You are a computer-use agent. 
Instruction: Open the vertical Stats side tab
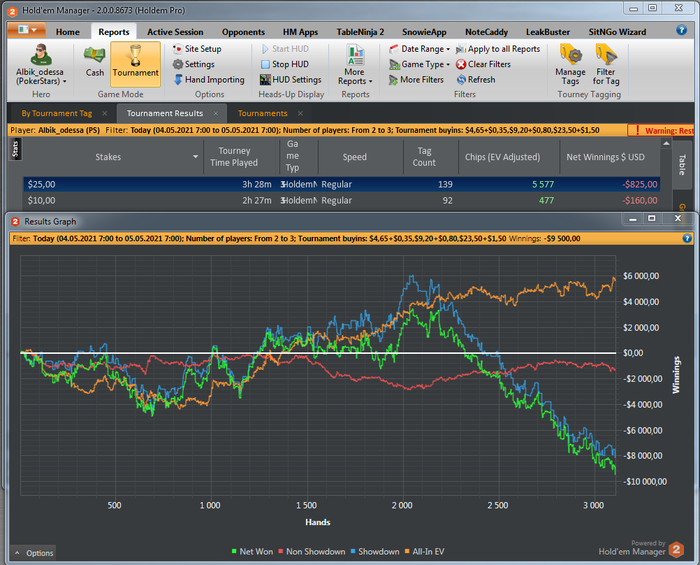tap(16, 149)
